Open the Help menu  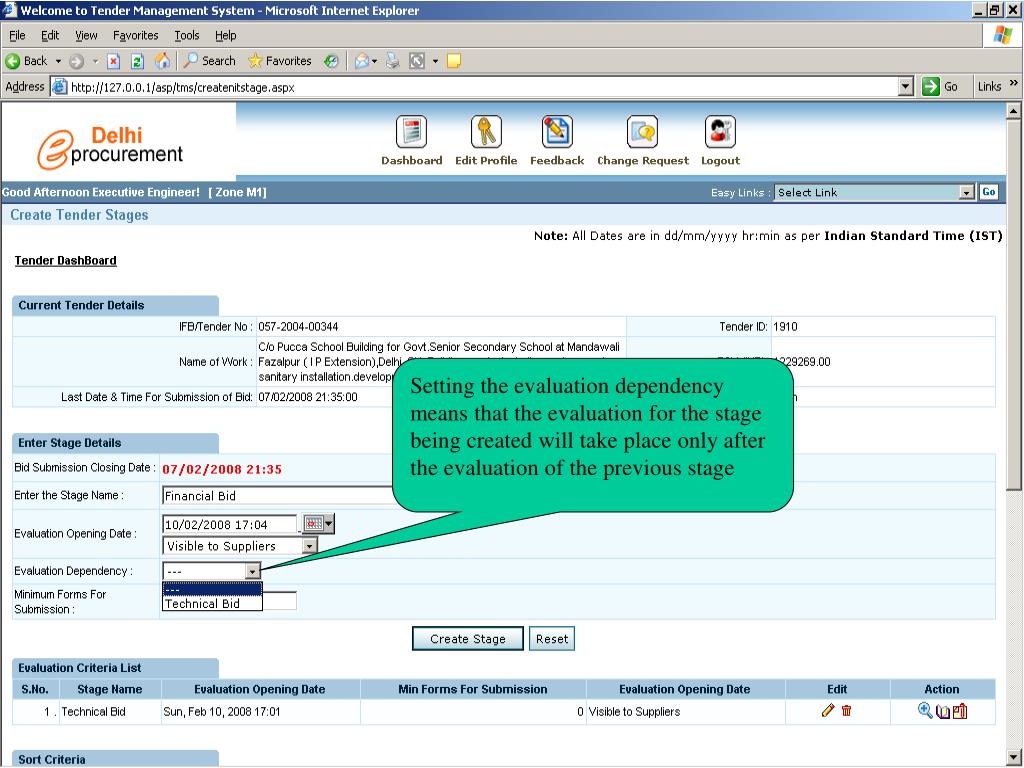[225, 35]
